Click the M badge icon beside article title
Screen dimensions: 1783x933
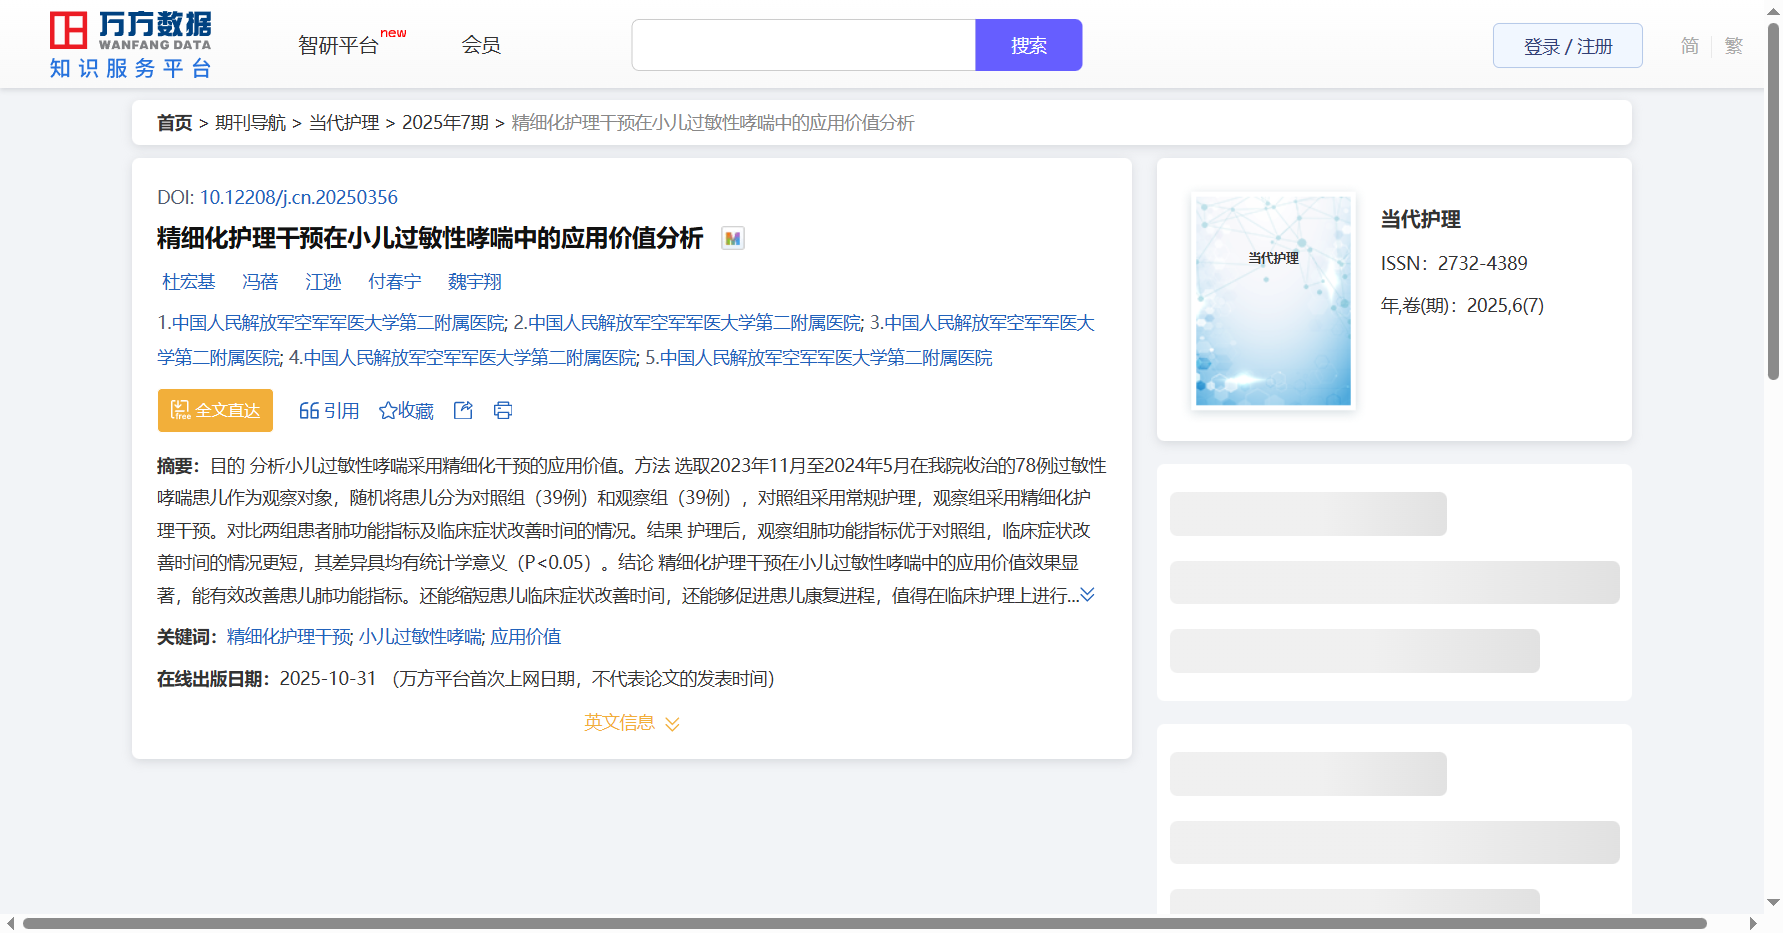click(x=733, y=239)
